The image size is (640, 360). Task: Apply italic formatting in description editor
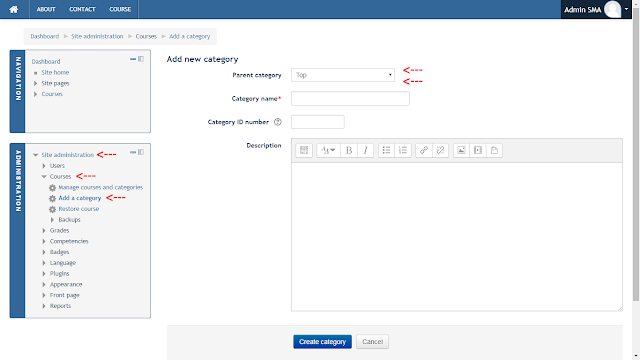pos(366,150)
